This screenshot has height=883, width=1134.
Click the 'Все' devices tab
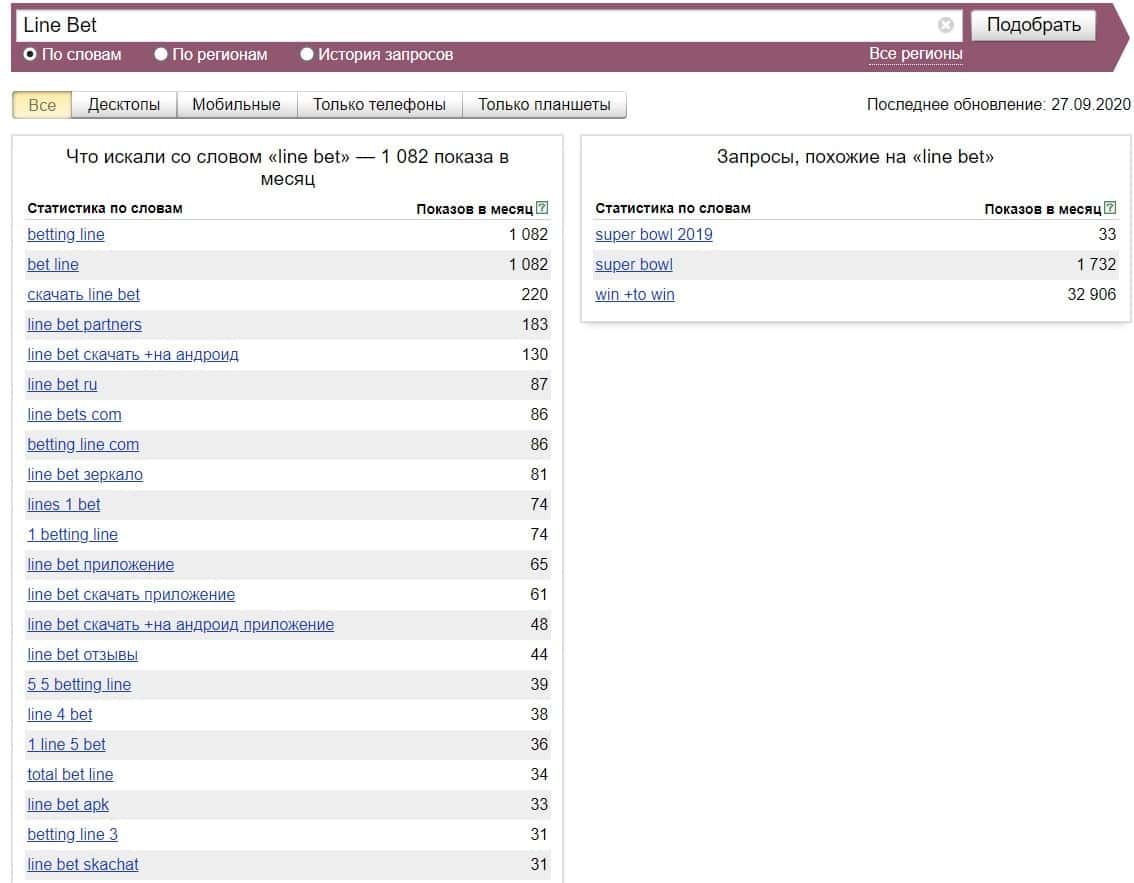42,105
